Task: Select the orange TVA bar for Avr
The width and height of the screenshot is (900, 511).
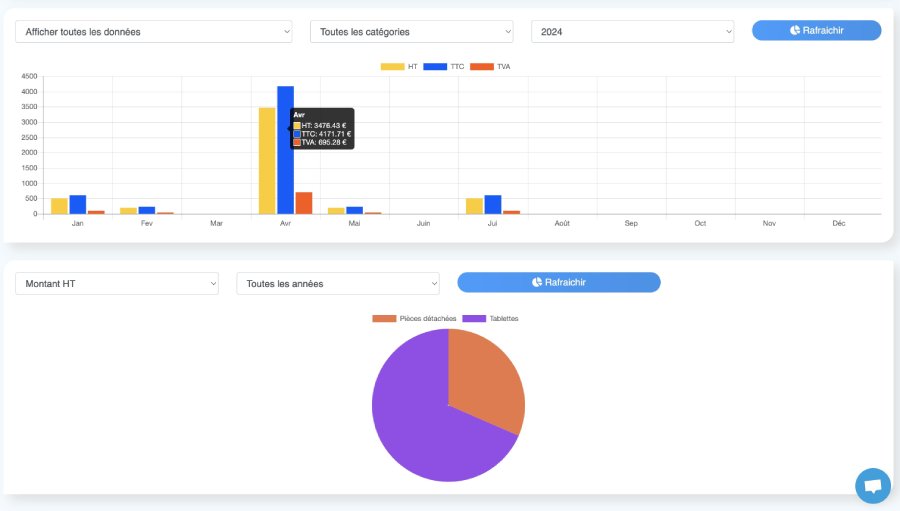Action: coord(304,203)
